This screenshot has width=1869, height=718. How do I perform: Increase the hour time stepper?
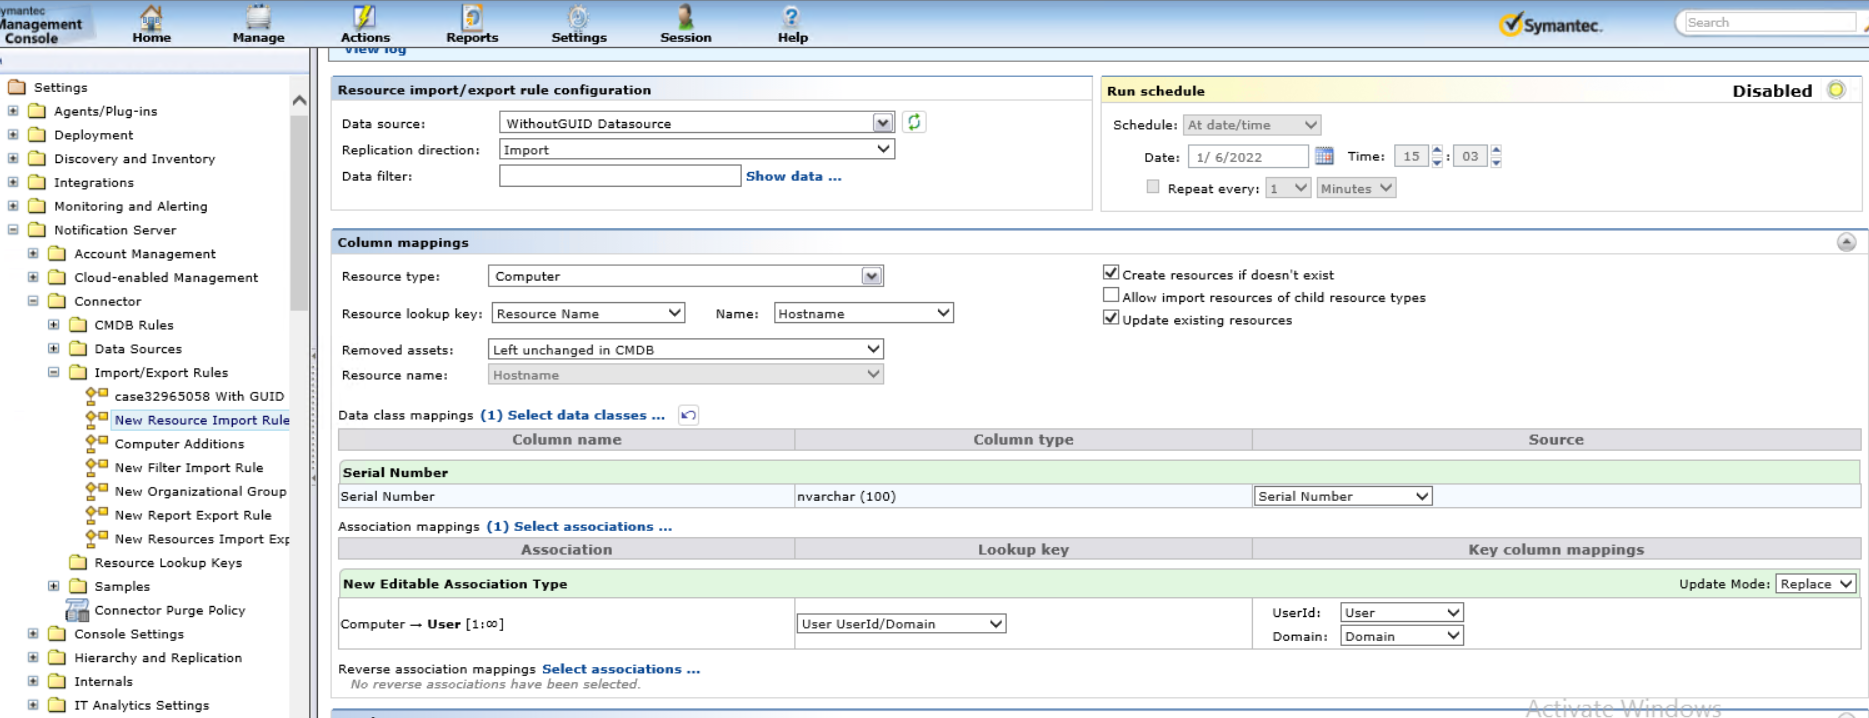pos(1437,151)
